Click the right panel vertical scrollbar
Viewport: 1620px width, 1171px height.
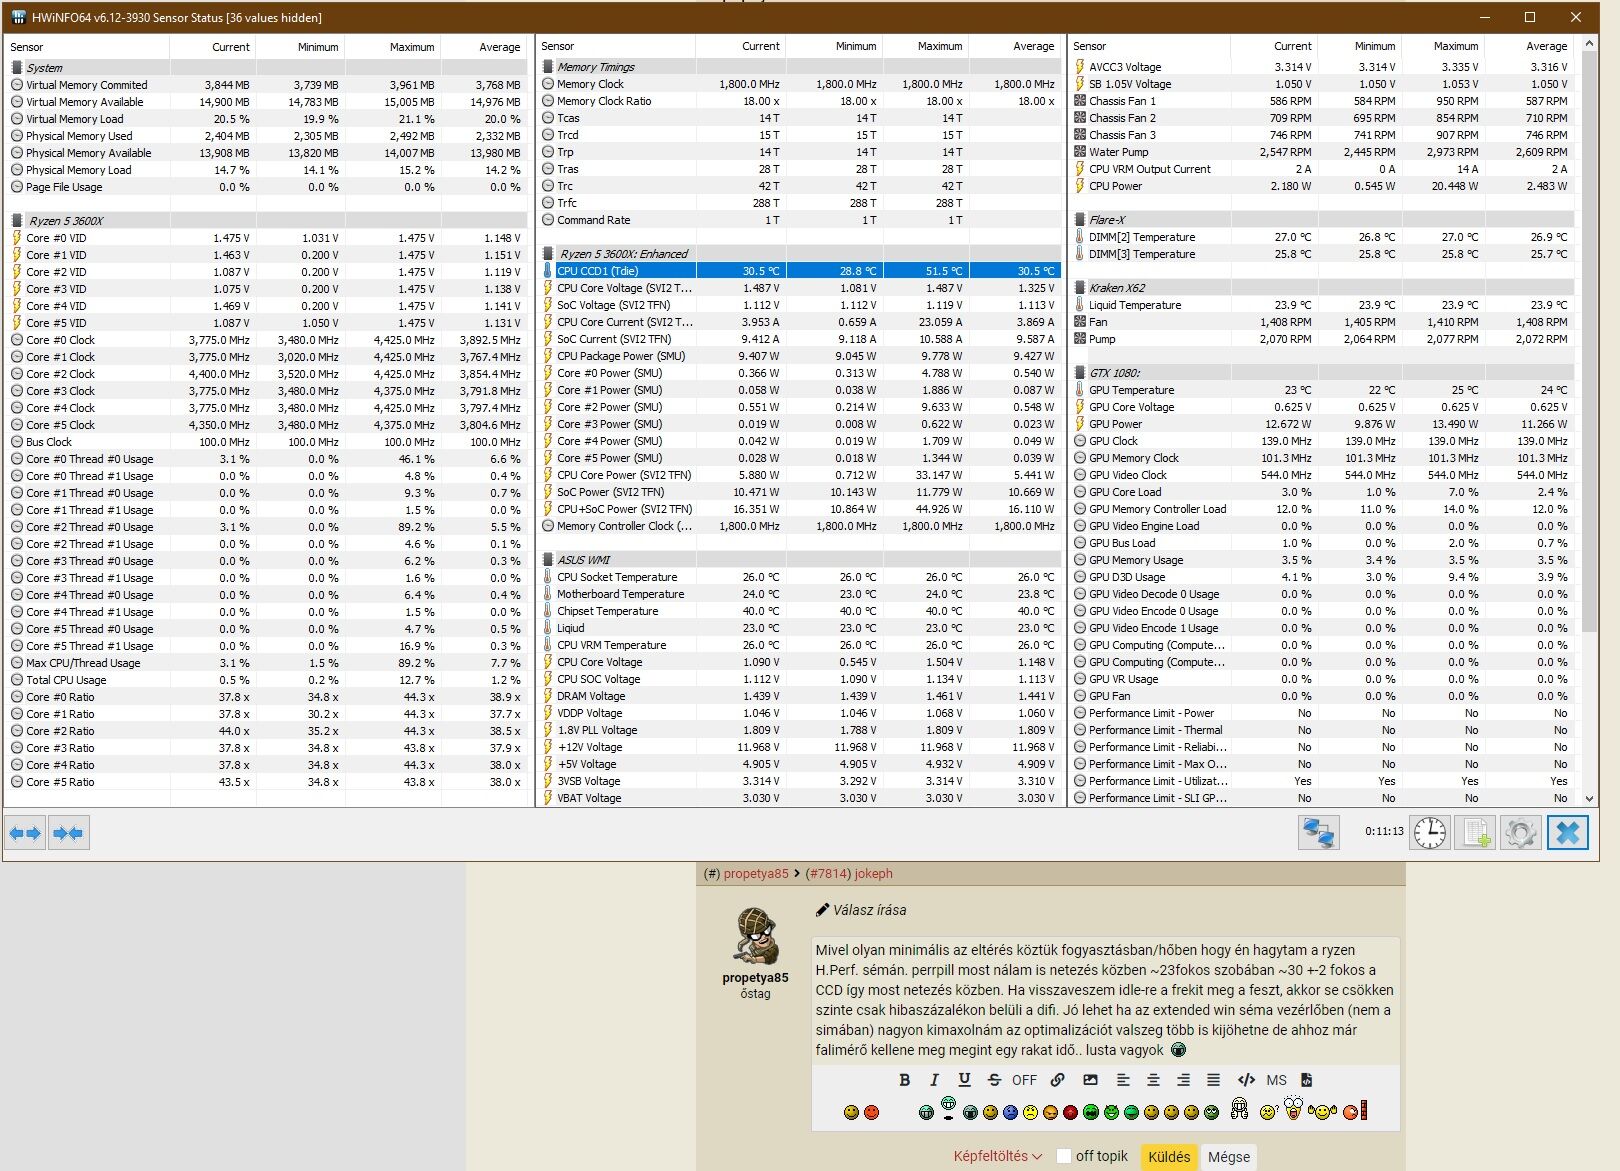(1590, 340)
